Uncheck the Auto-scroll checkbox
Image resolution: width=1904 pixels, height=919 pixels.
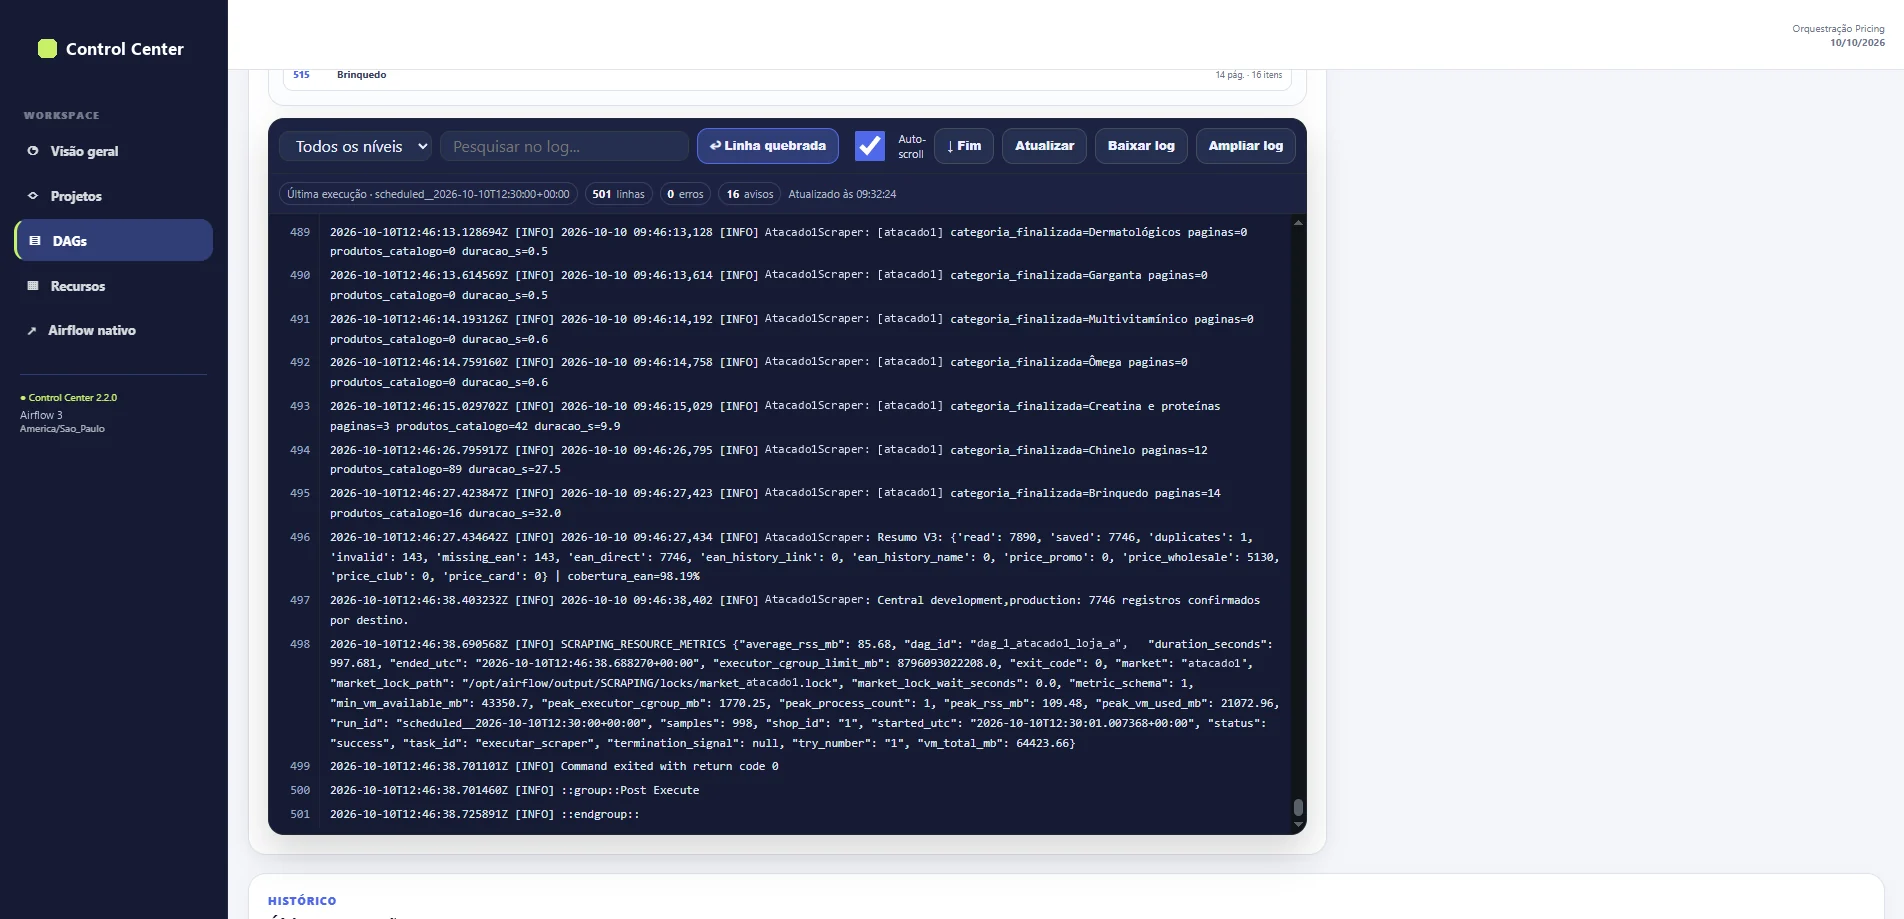(x=870, y=146)
